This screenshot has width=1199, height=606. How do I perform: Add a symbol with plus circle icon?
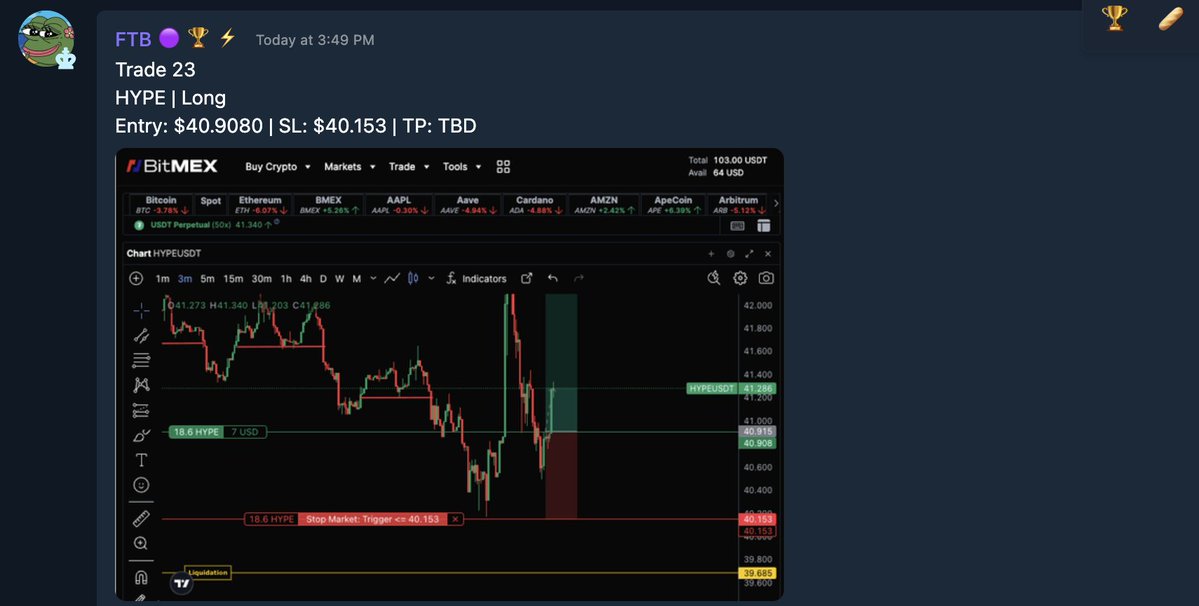[136, 279]
